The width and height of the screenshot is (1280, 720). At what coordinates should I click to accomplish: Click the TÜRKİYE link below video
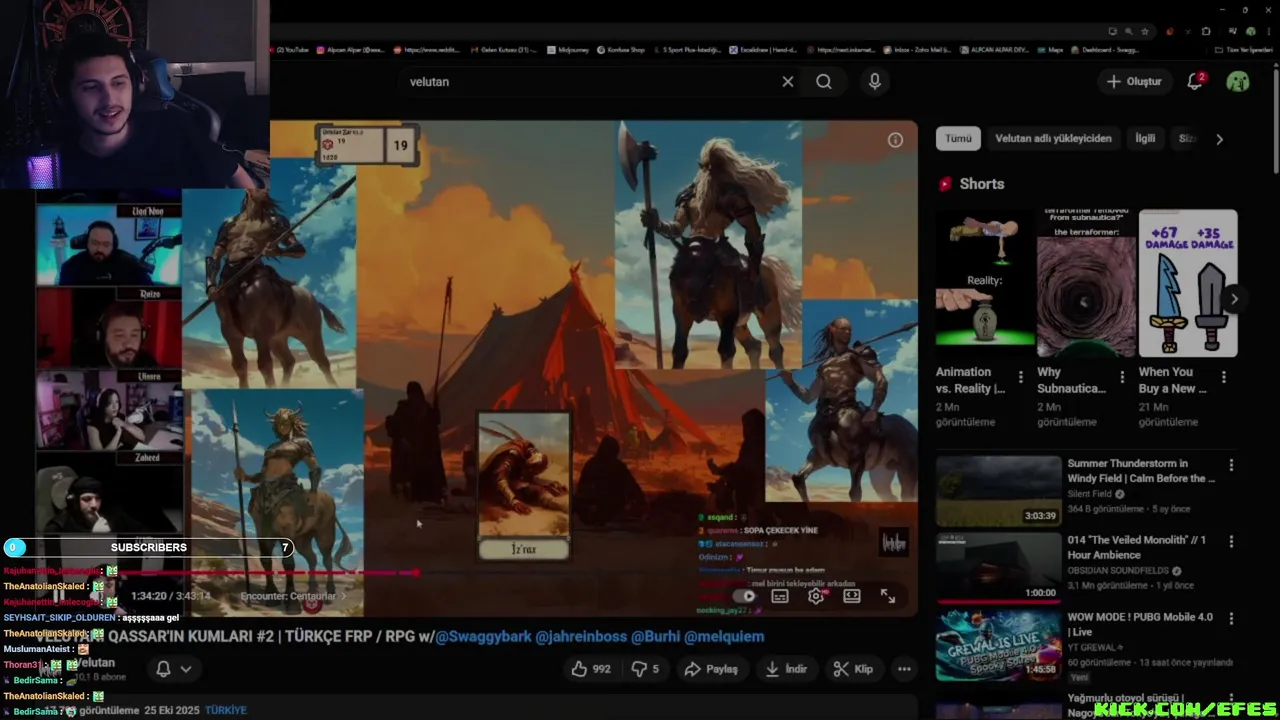coord(225,710)
